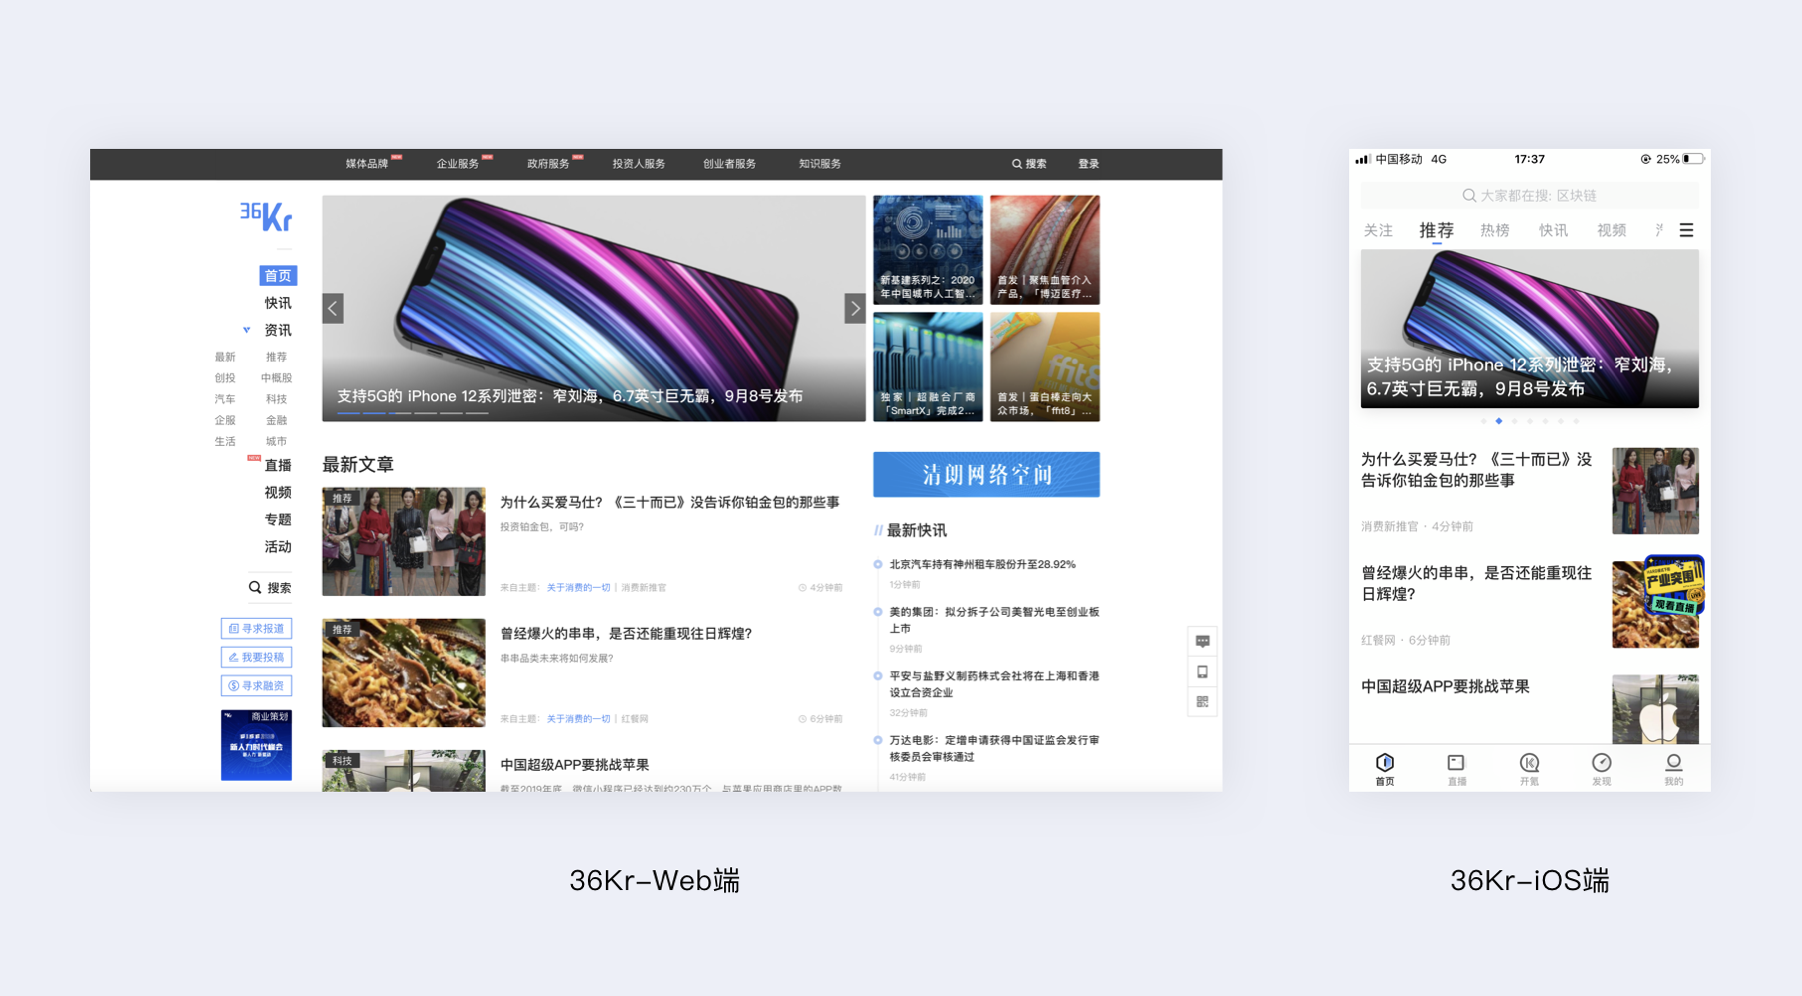Tap the 开氪 icon in the bottom bar
Image resolution: width=1802 pixels, height=996 pixels.
pyautogui.click(x=1529, y=764)
